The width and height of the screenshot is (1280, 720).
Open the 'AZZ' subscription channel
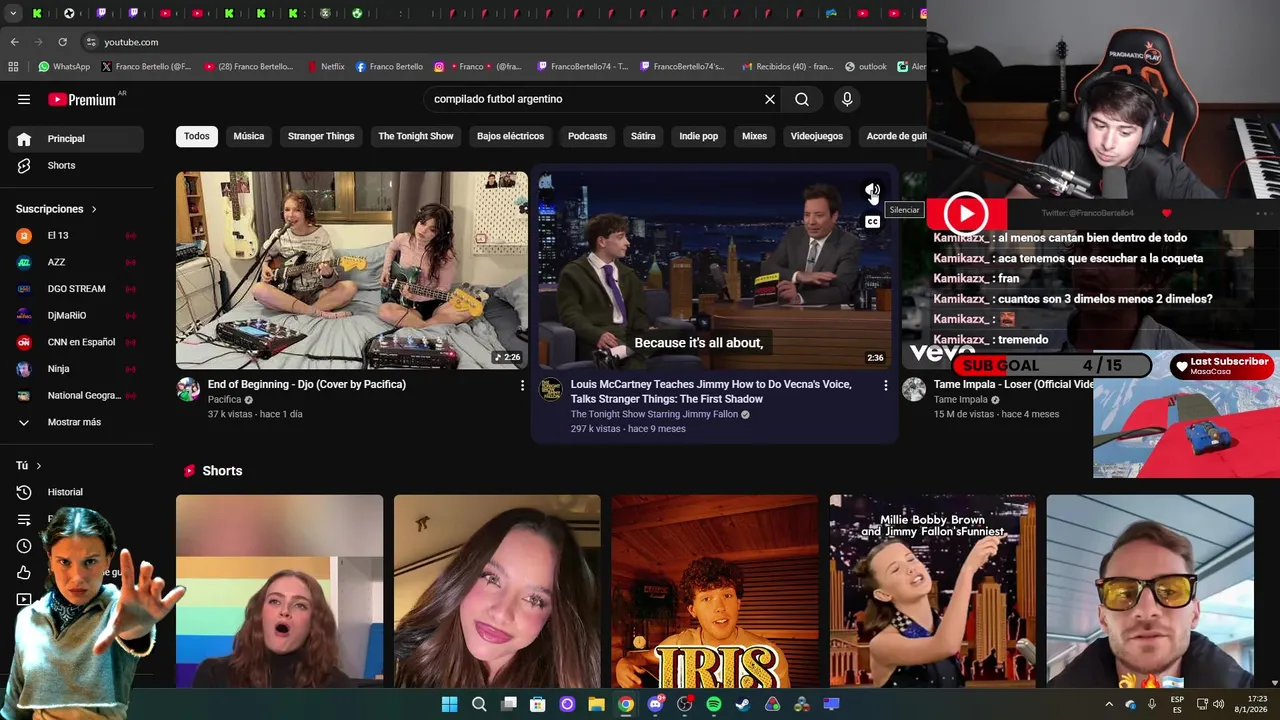click(76, 262)
